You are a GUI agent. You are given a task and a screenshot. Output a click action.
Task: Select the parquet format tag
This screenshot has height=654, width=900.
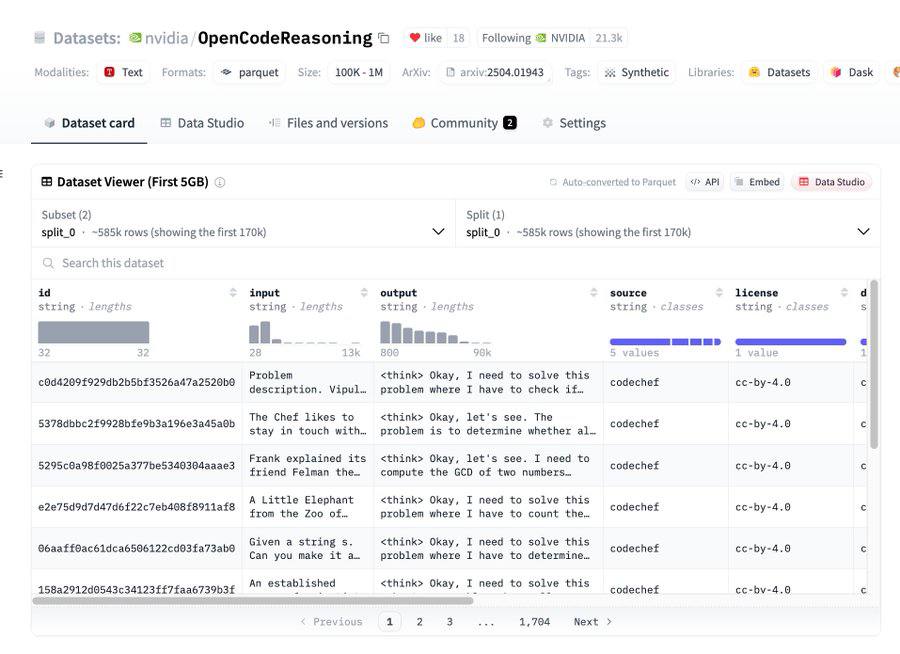coord(250,72)
